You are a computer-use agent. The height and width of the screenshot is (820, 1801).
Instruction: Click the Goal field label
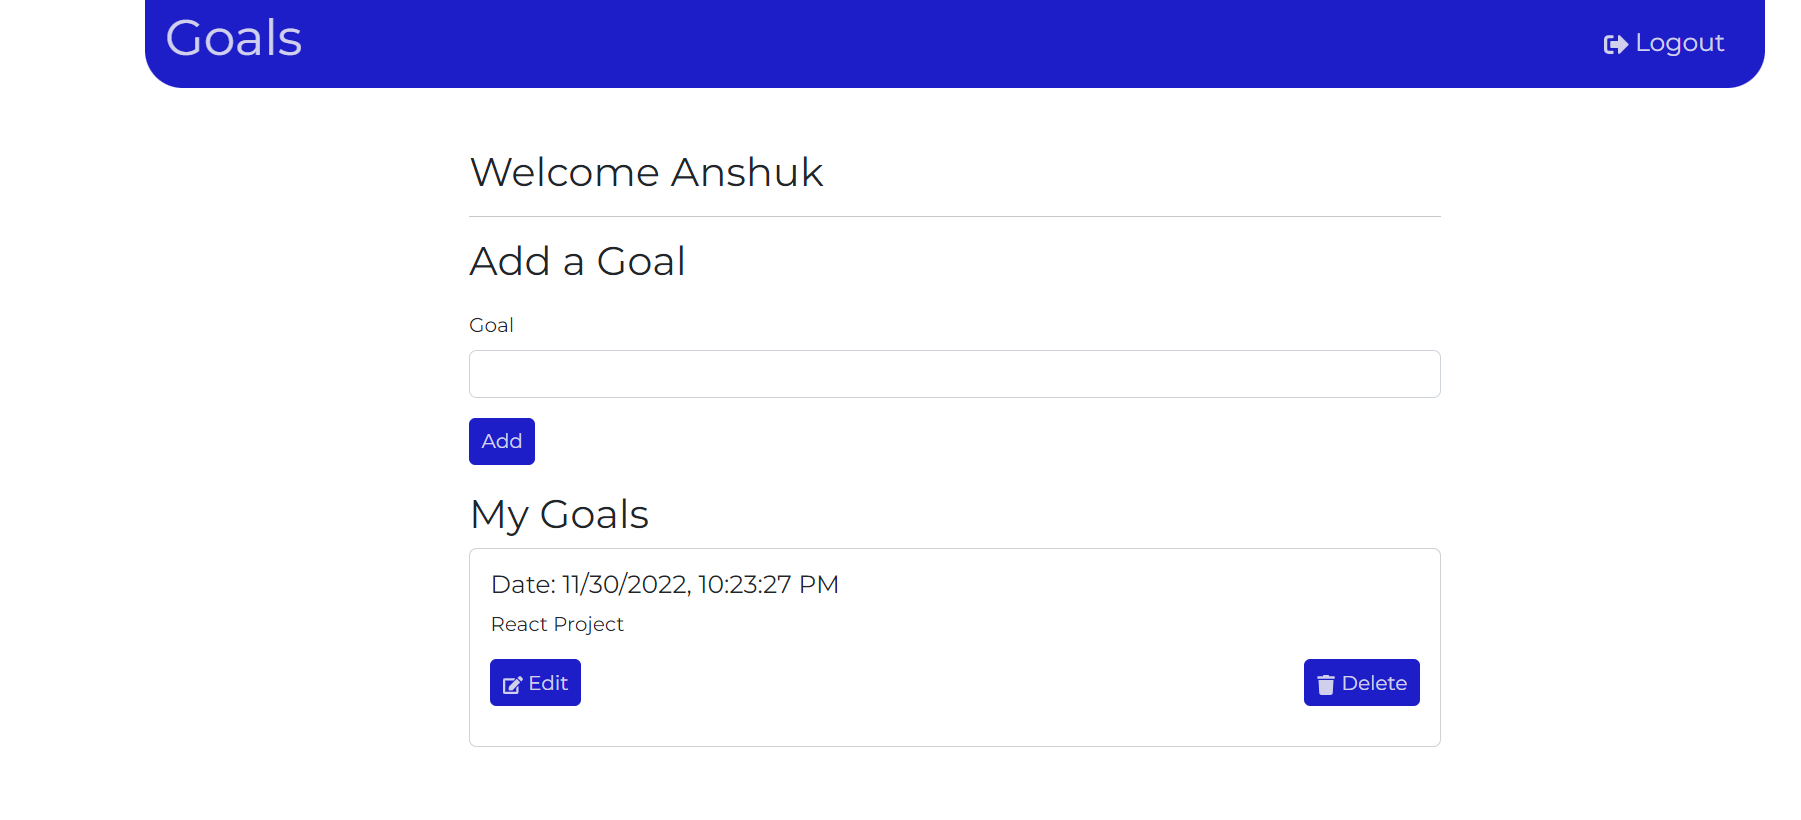(x=491, y=325)
